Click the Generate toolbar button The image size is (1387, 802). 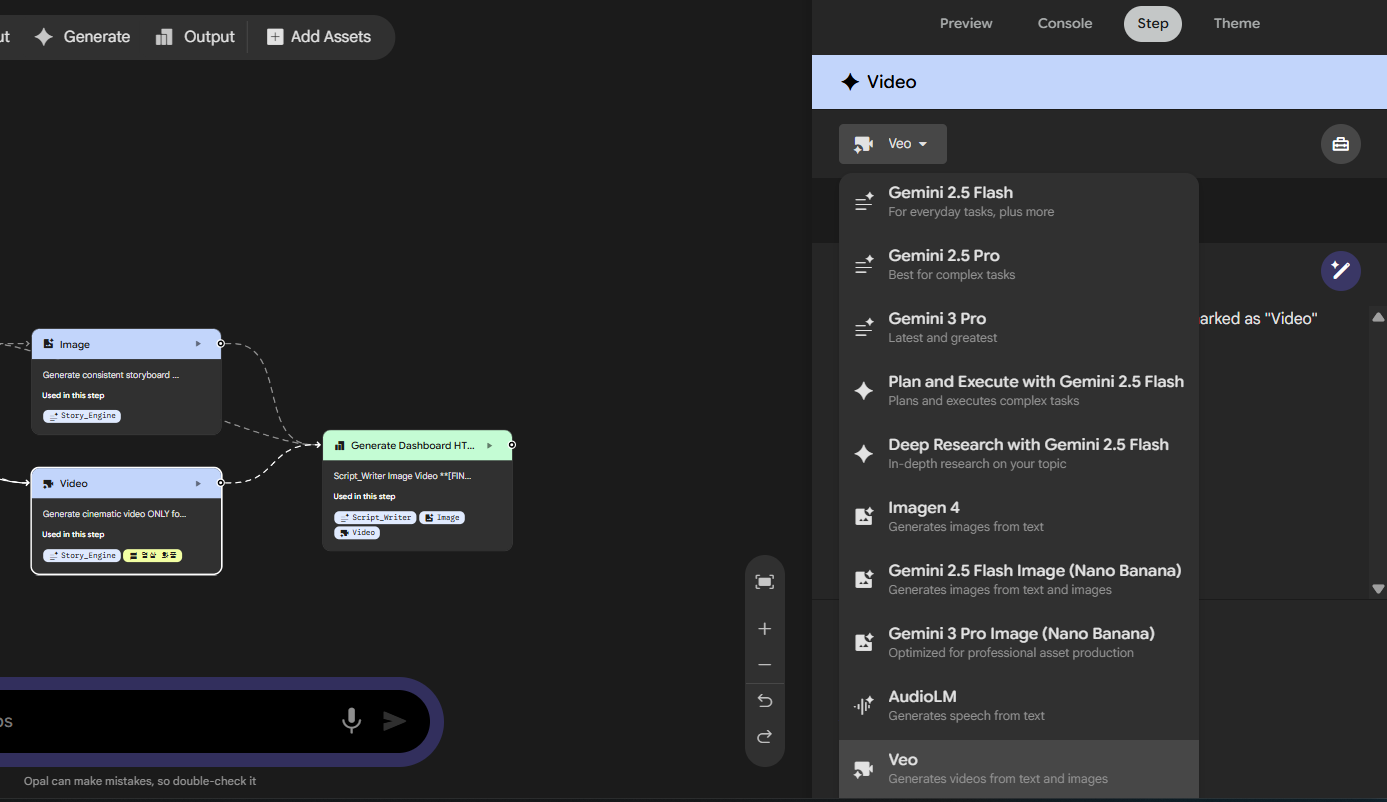tap(82, 37)
